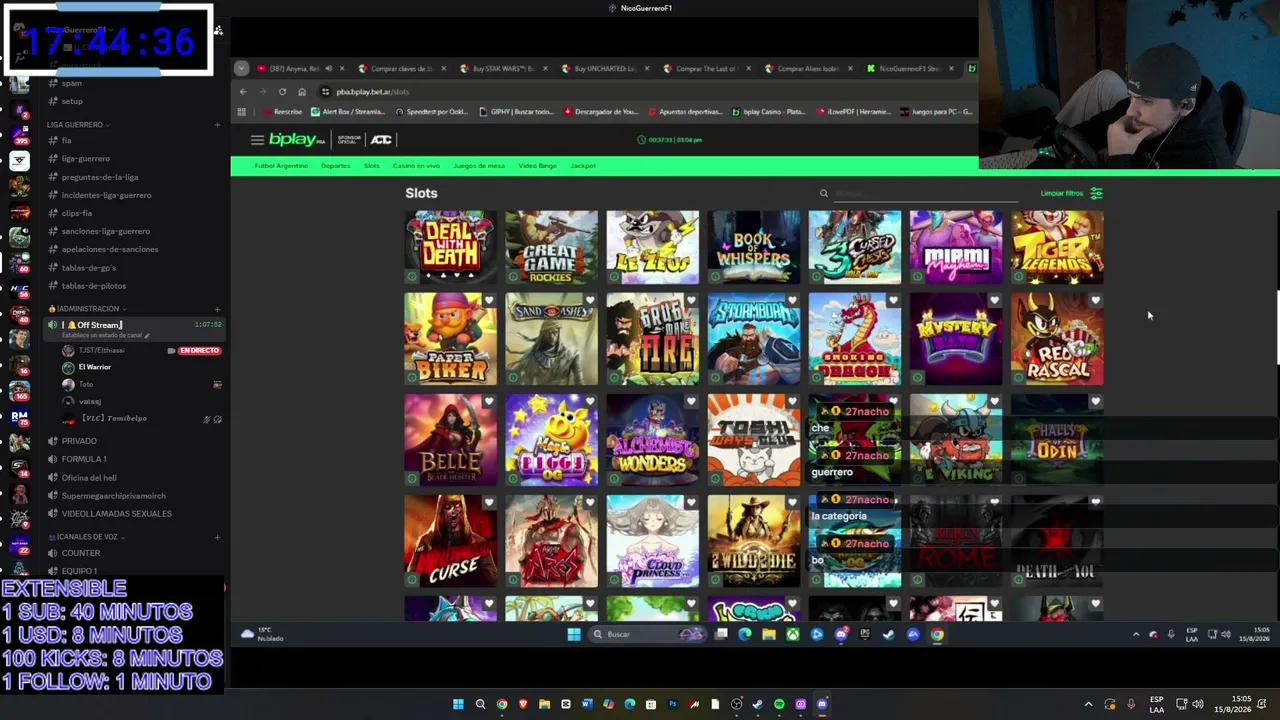Click the search magnifier icon above slots
1280x720 pixels.
point(824,194)
